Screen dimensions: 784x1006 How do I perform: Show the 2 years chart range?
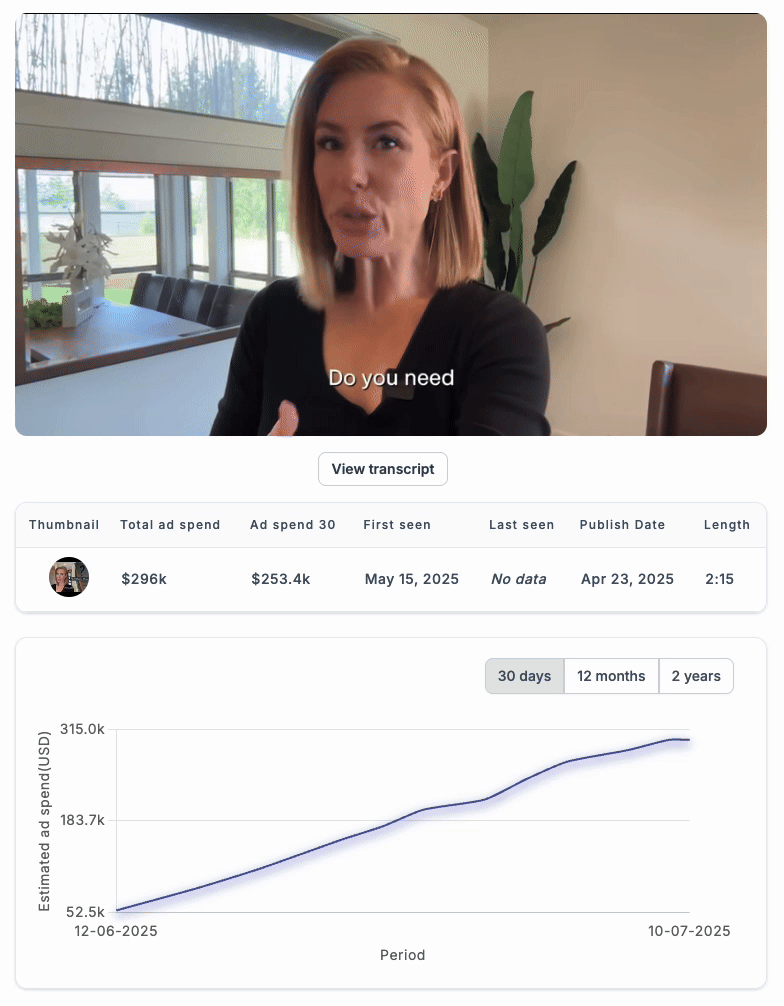tap(696, 676)
